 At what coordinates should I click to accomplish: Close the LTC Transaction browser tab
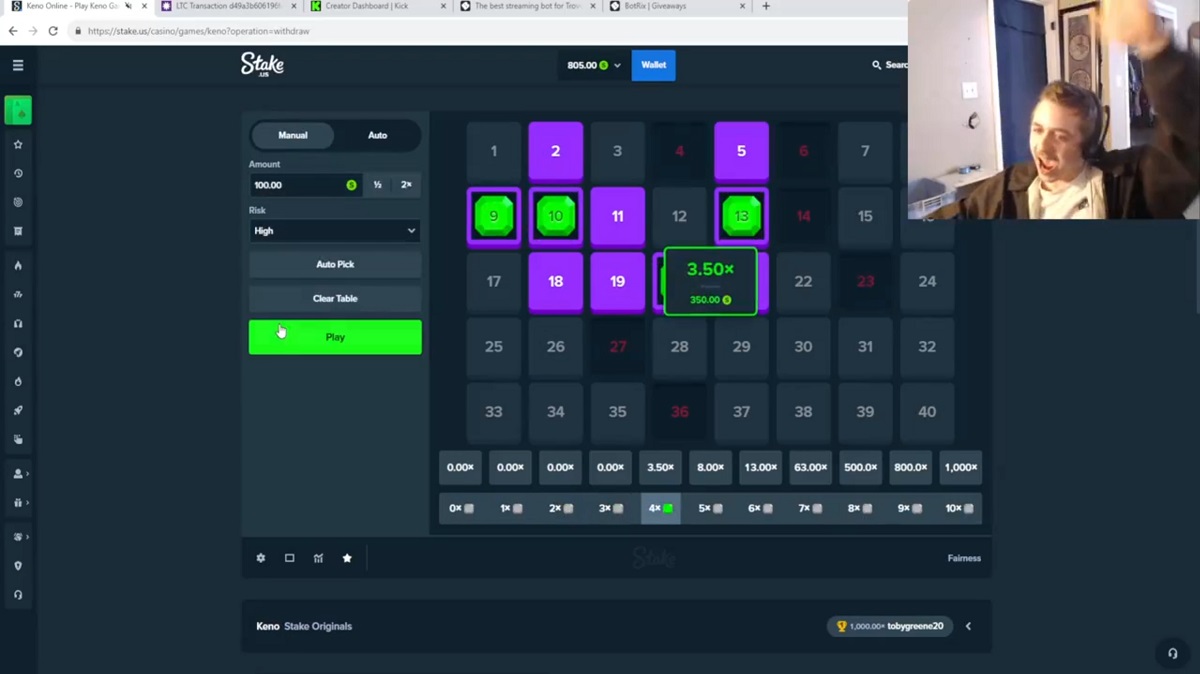coord(293,6)
